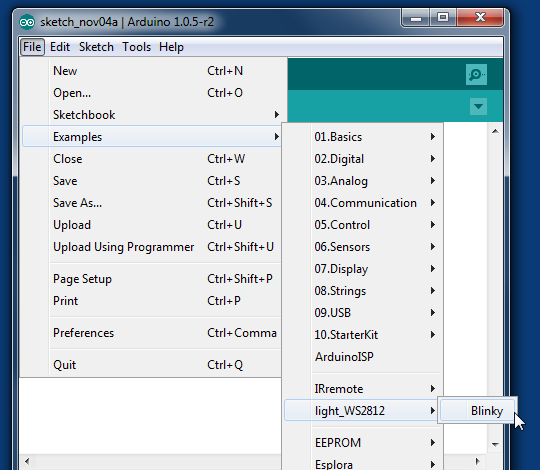The image size is (540, 470).
Task: Select Page Setup menu entry
Action: pos(152,279)
